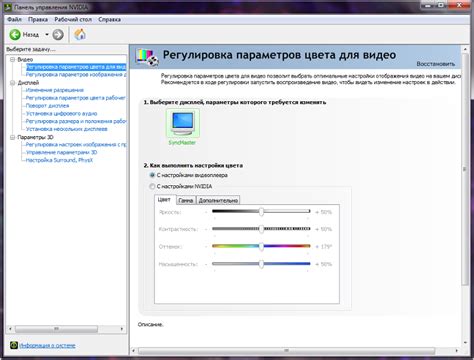Click the Восстановить link
474x360 pixels.
pos(436,64)
